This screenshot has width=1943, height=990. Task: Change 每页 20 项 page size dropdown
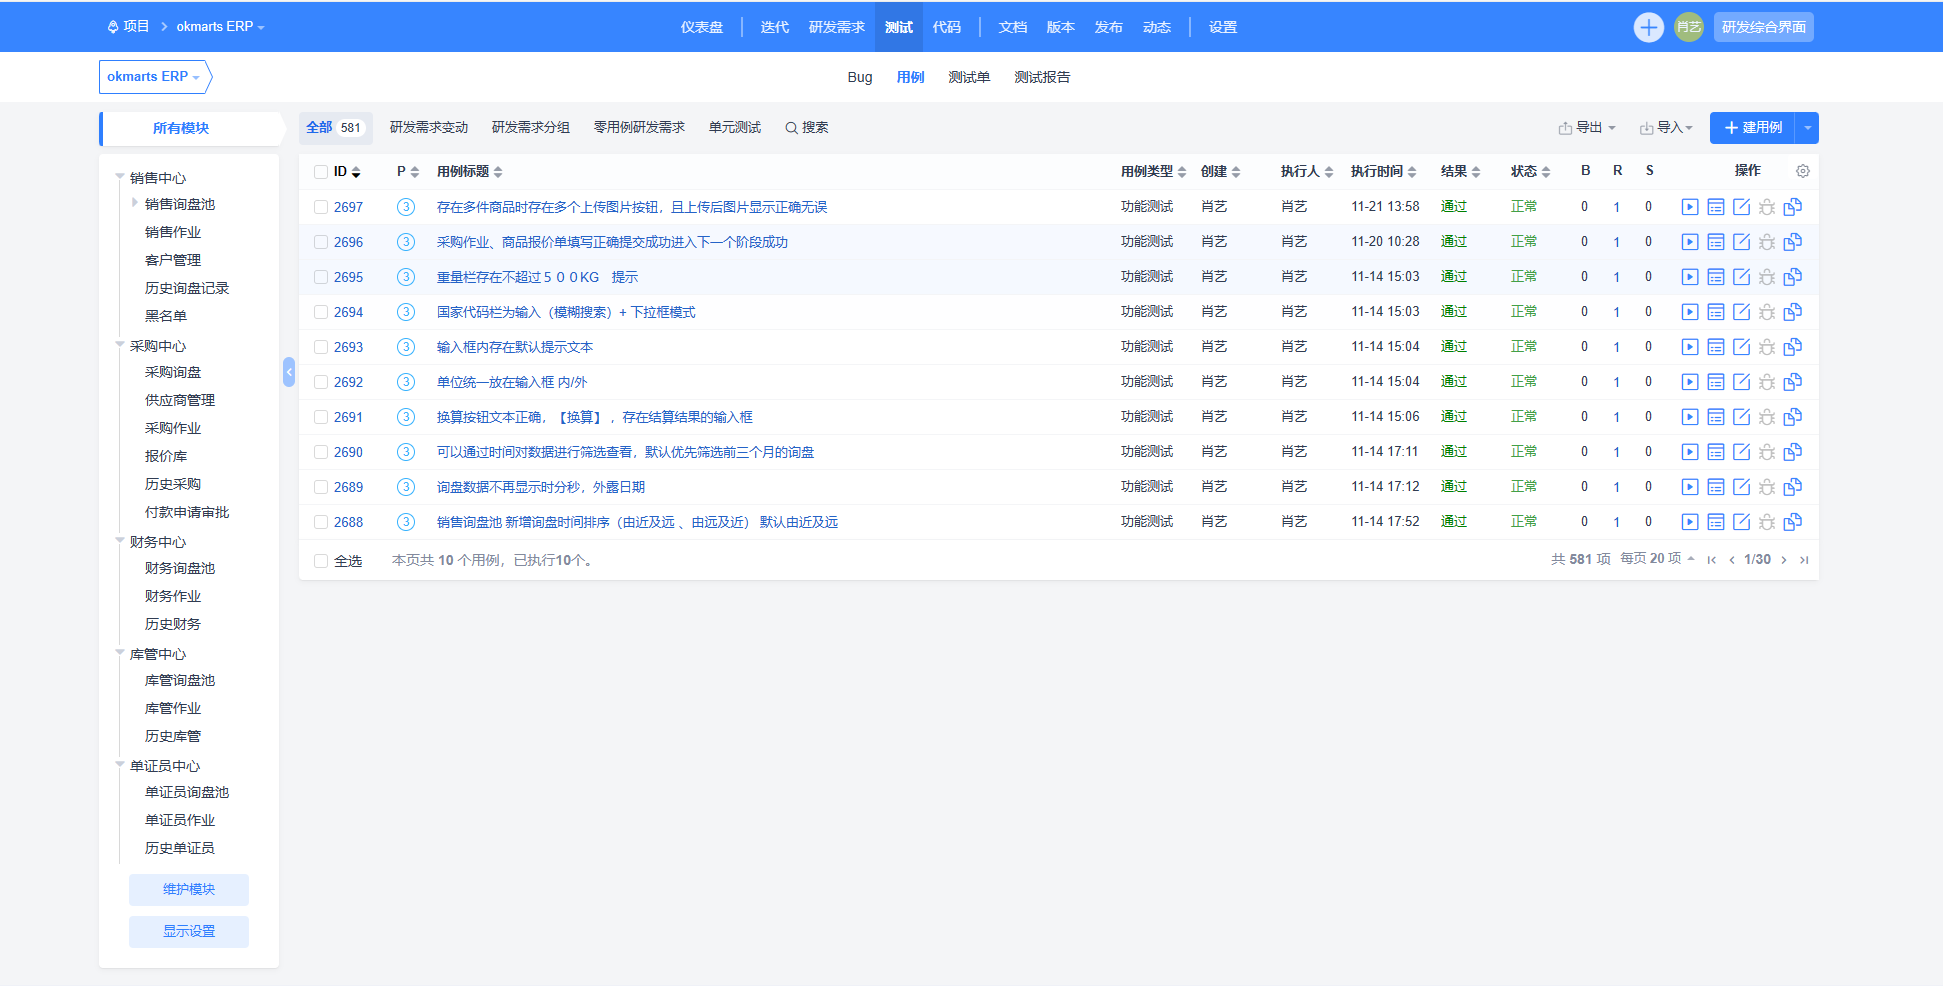click(1657, 559)
